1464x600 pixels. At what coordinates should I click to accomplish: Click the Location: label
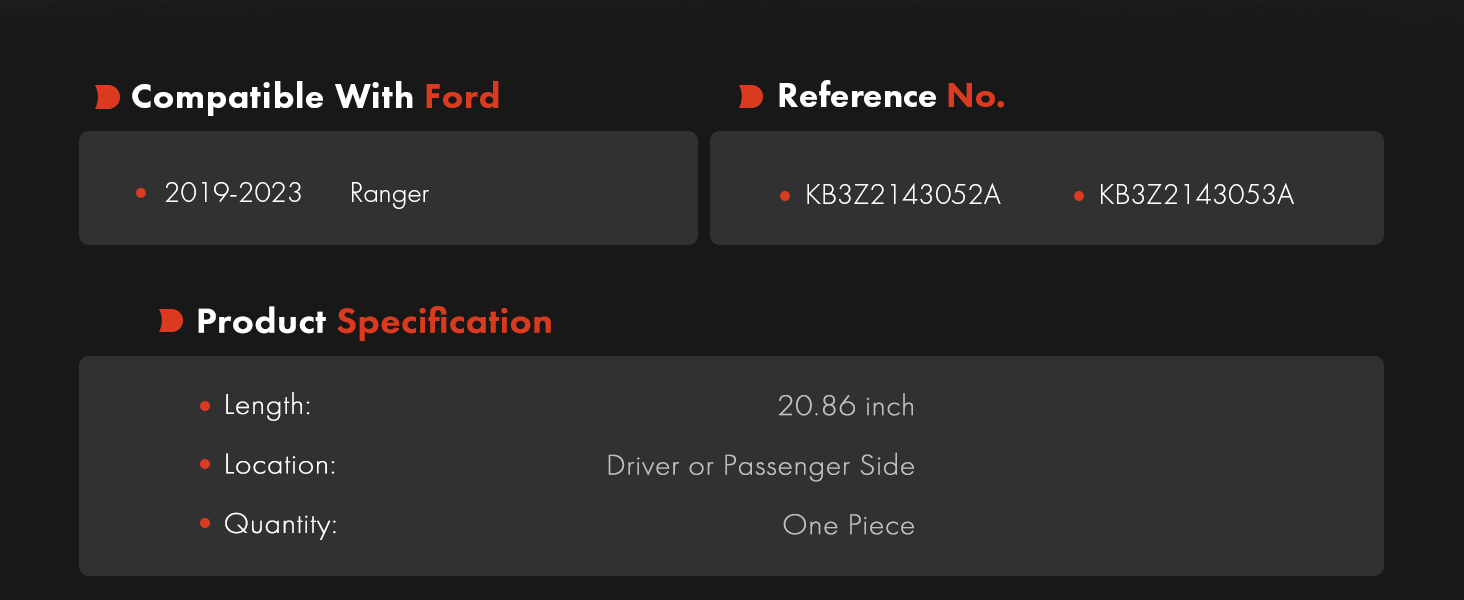pos(280,466)
